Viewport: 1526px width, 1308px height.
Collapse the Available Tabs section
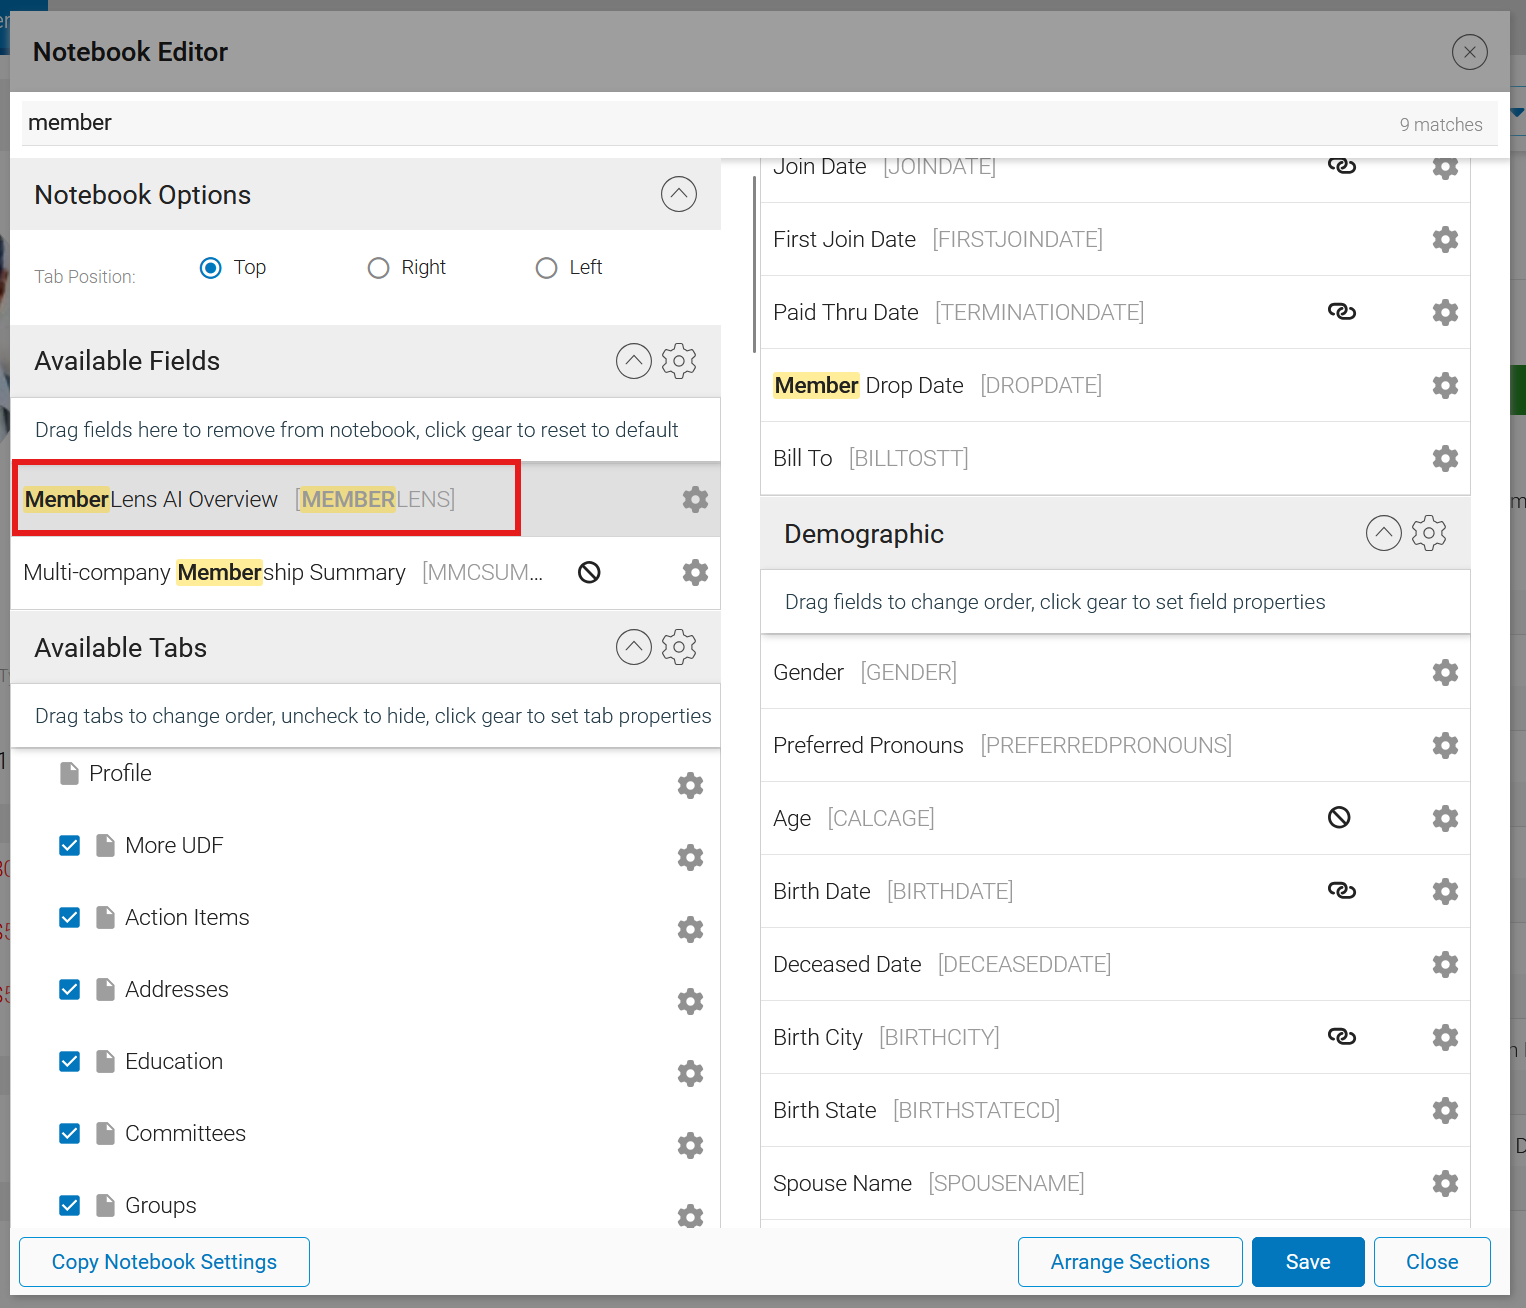pyautogui.click(x=634, y=647)
